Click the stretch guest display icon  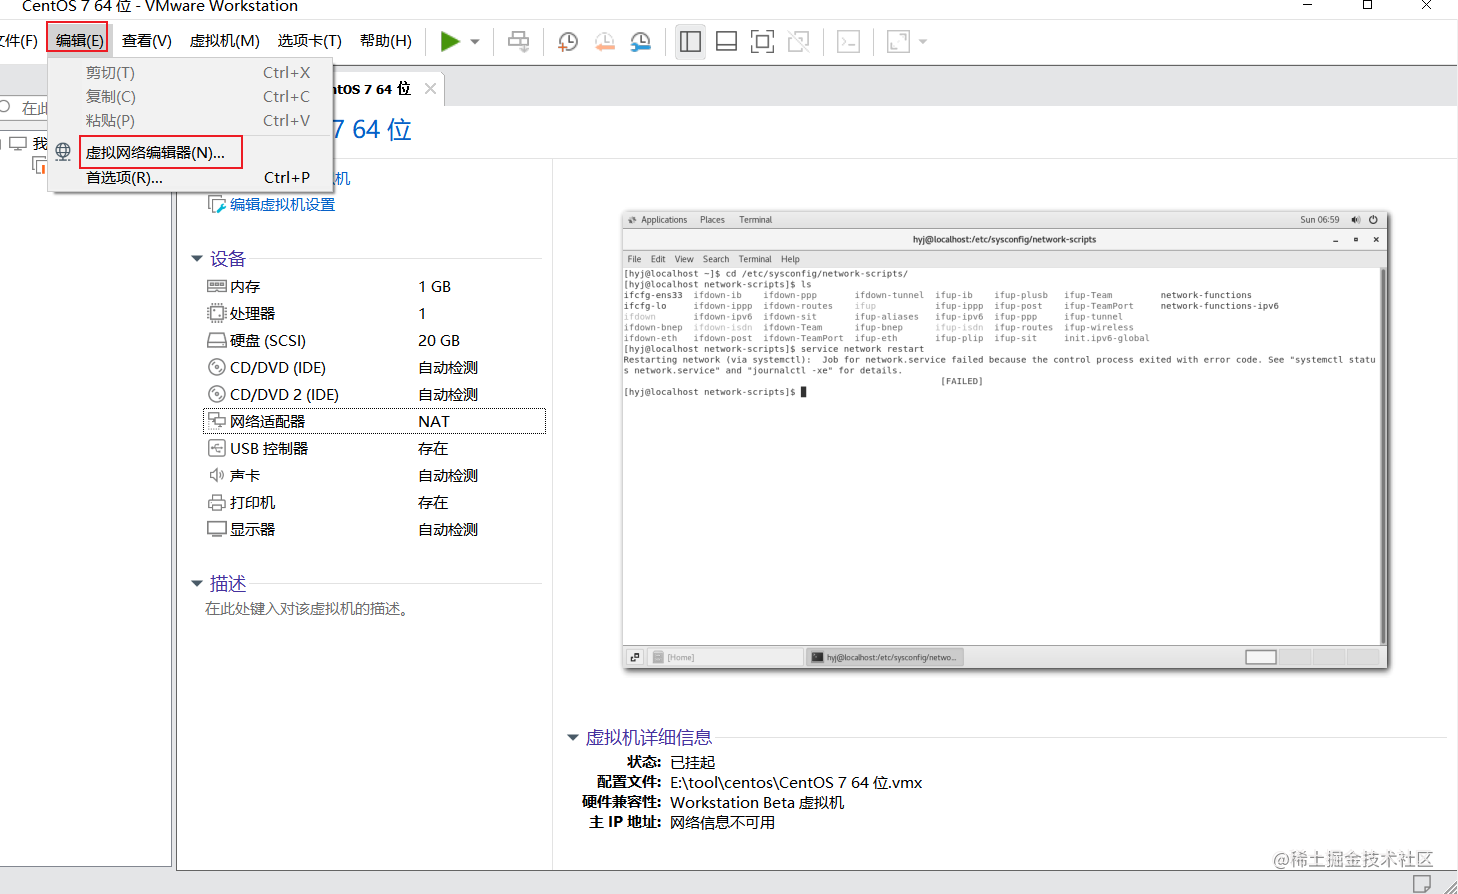coord(898,41)
